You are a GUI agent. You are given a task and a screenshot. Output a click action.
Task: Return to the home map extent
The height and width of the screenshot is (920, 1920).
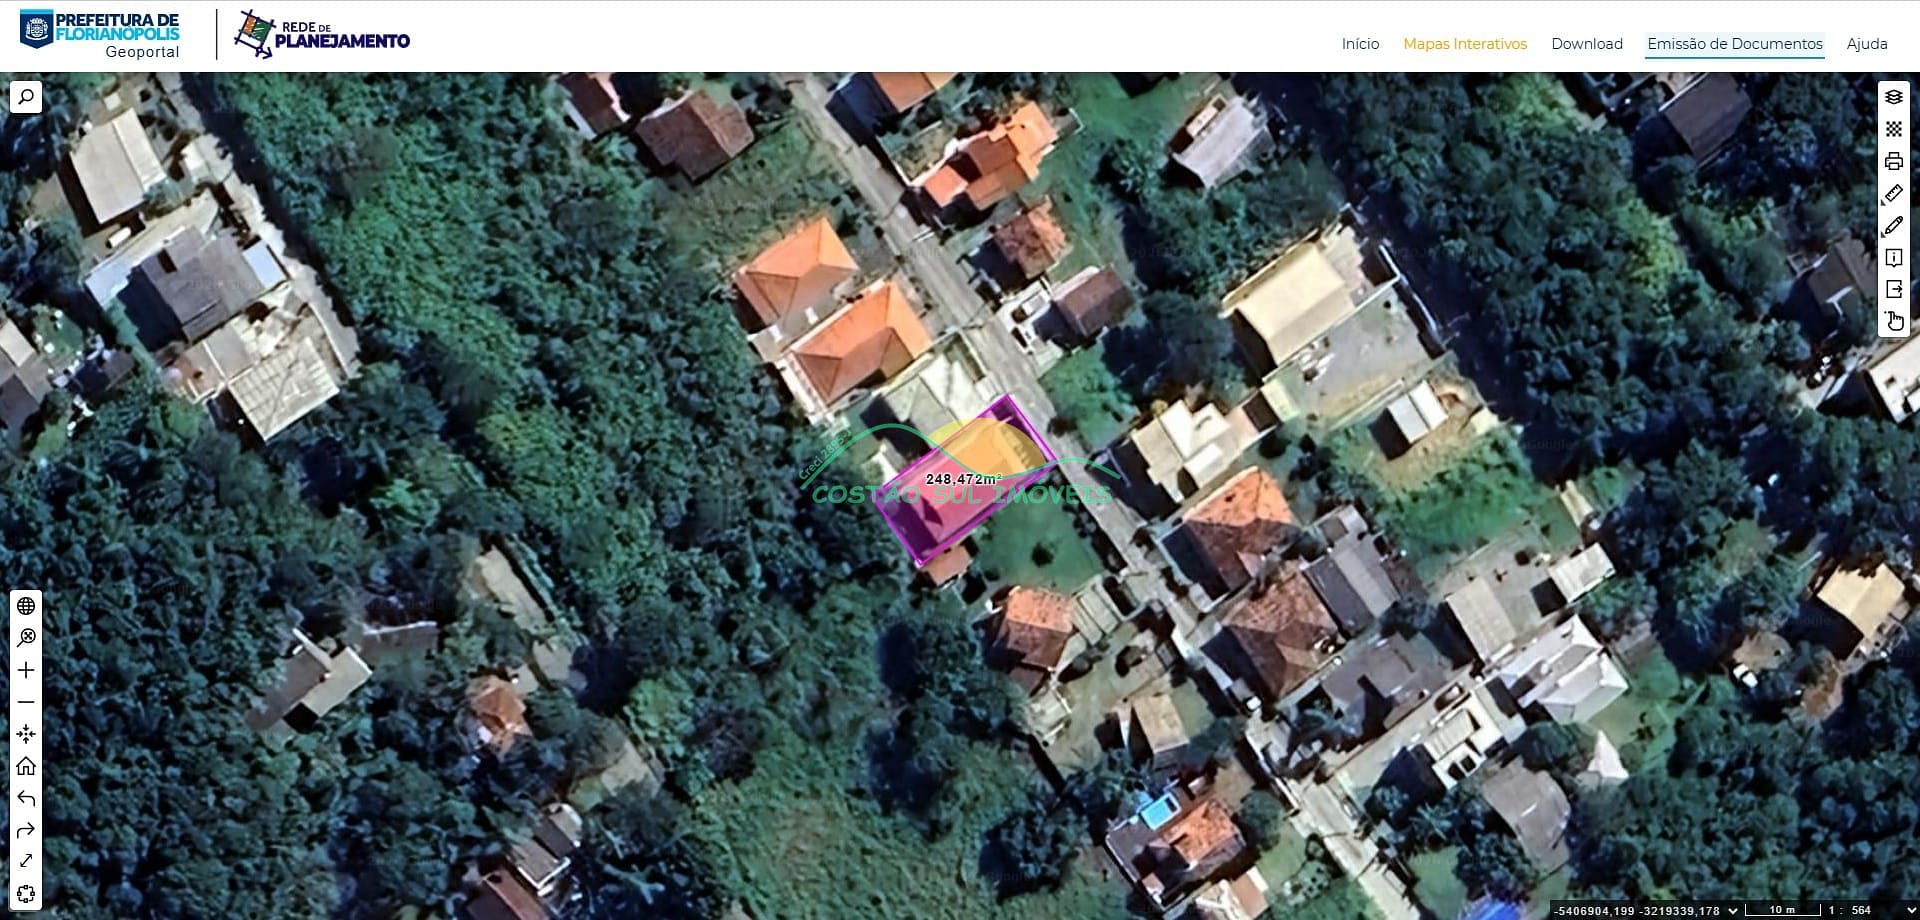[x=26, y=766]
